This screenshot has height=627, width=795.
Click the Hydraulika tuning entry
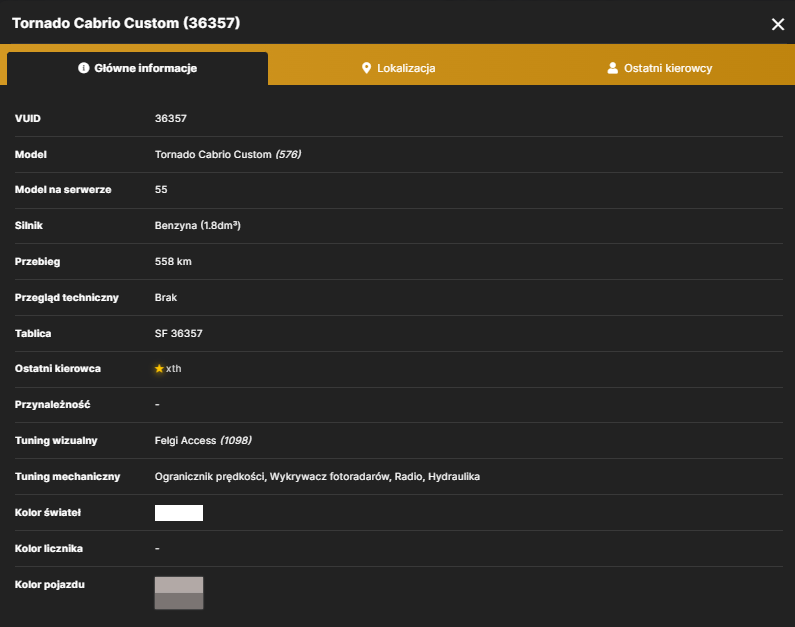tap(454, 476)
